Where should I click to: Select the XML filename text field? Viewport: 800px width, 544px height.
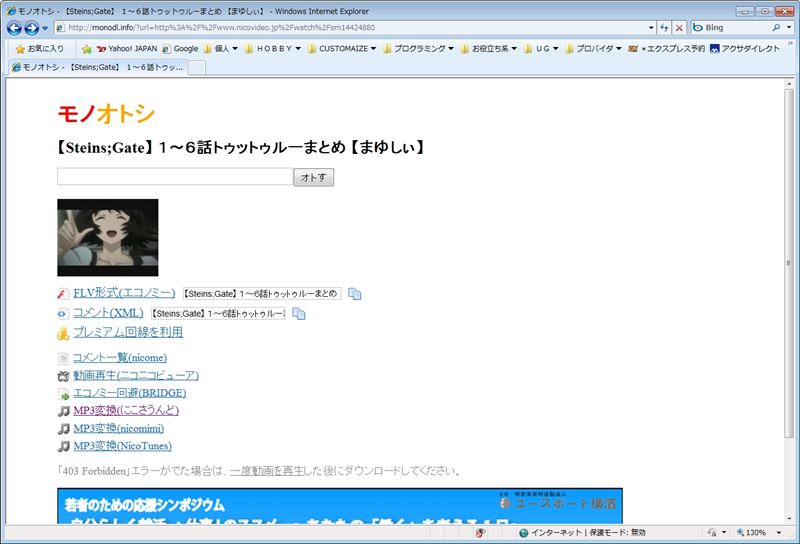pyautogui.click(x=218, y=313)
